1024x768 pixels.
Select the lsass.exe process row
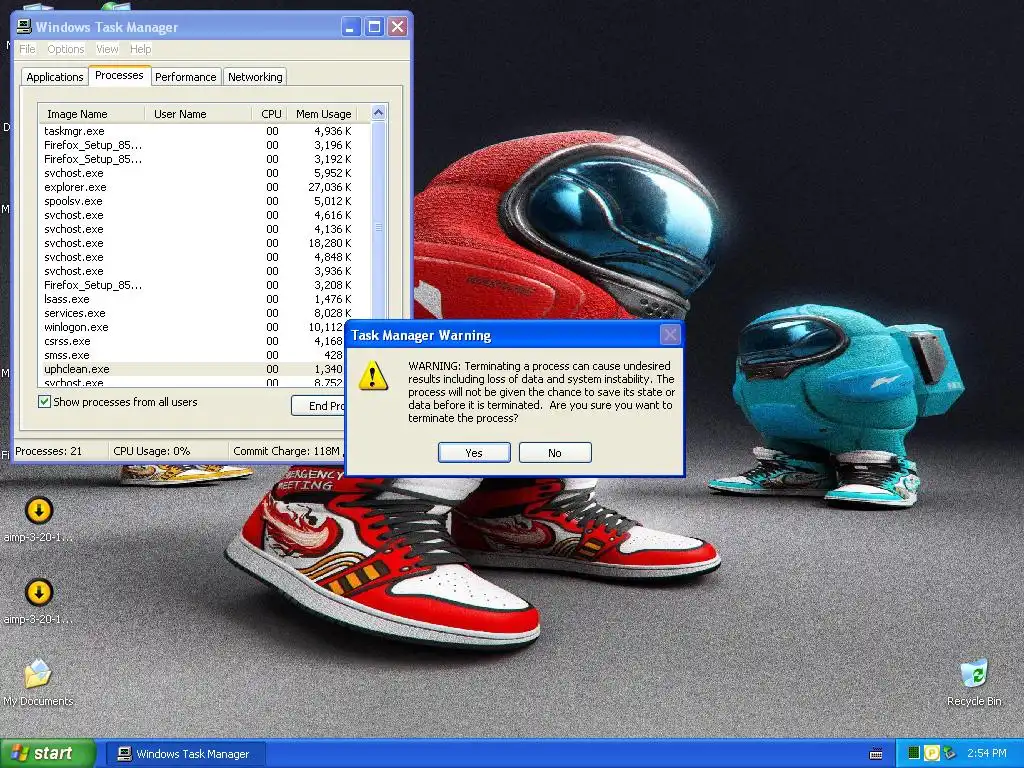(x=199, y=299)
